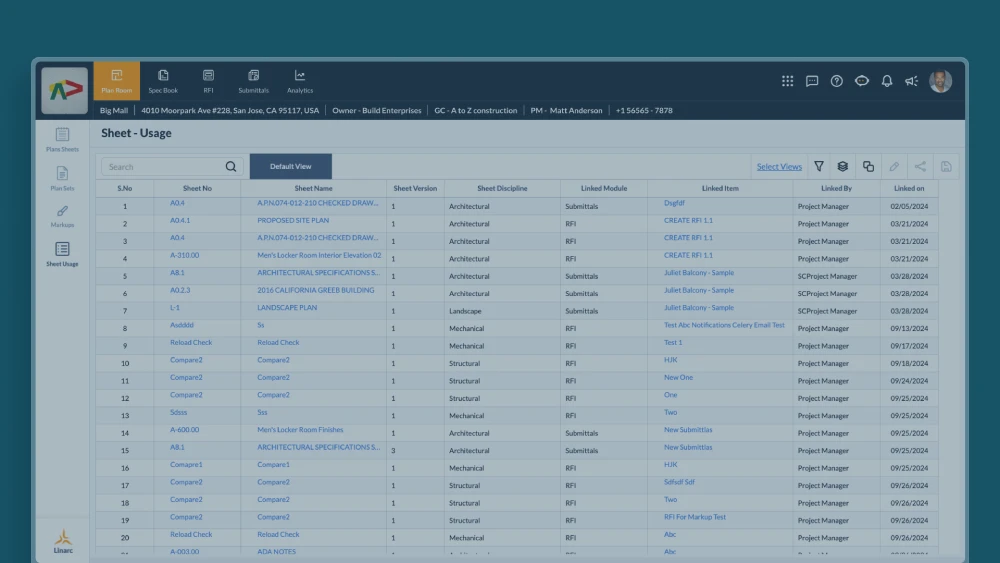Open sheet L-1 link

[175, 307]
